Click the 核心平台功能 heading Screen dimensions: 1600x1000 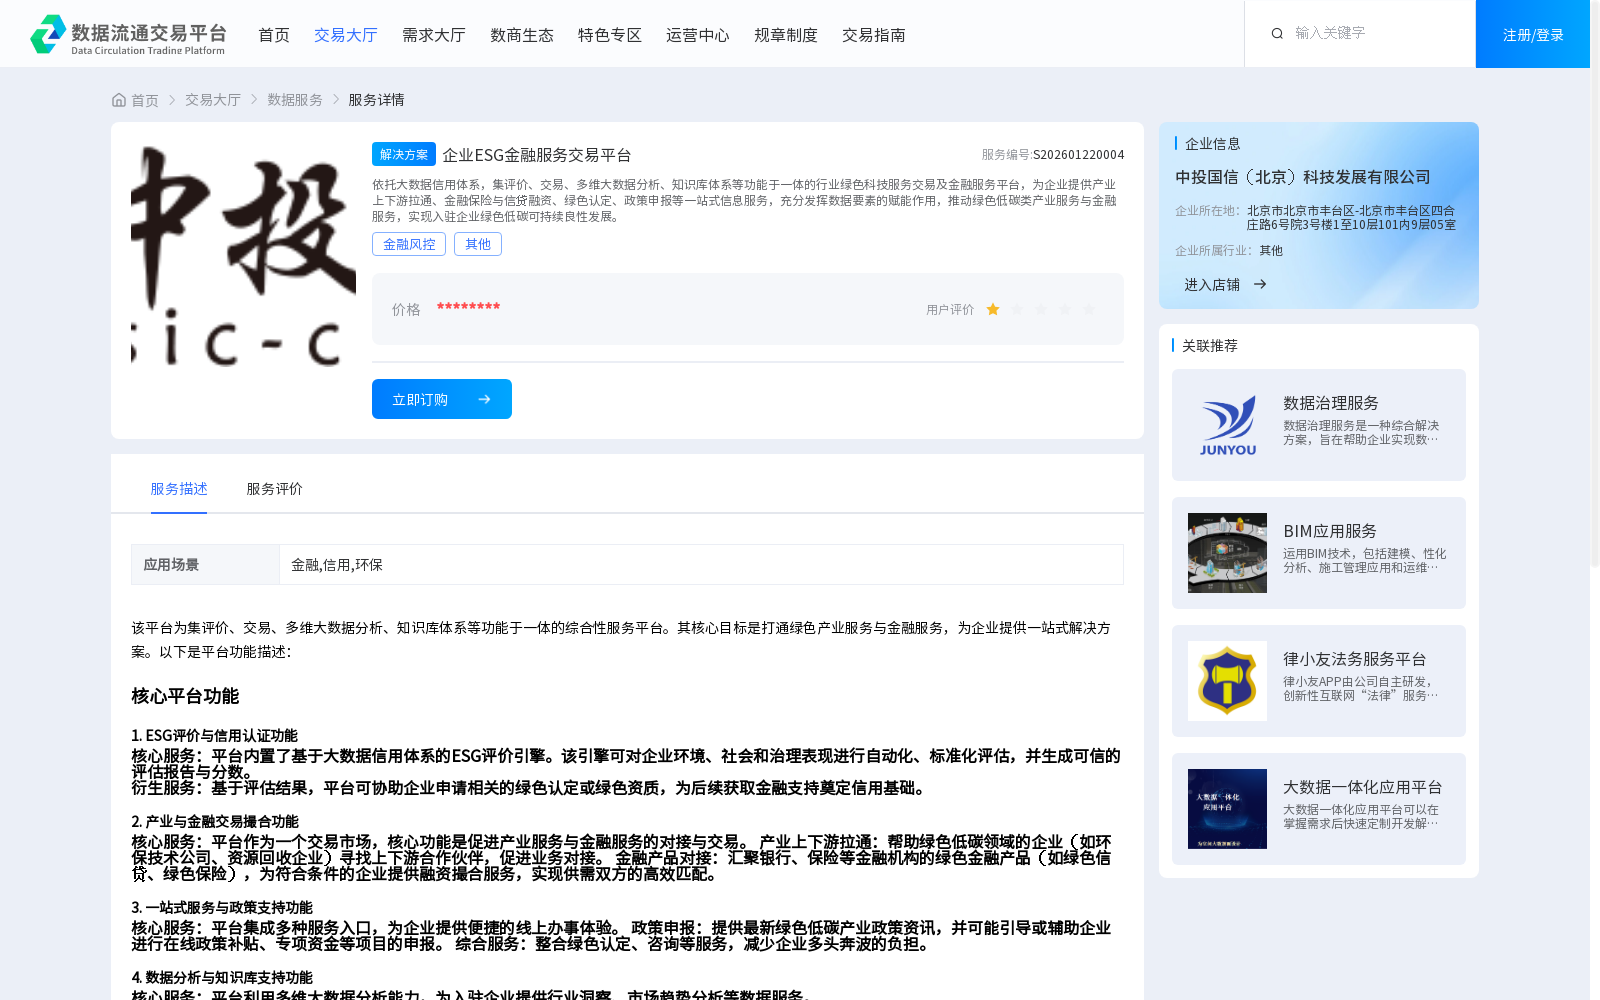pyautogui.click(x=185, y=696)
